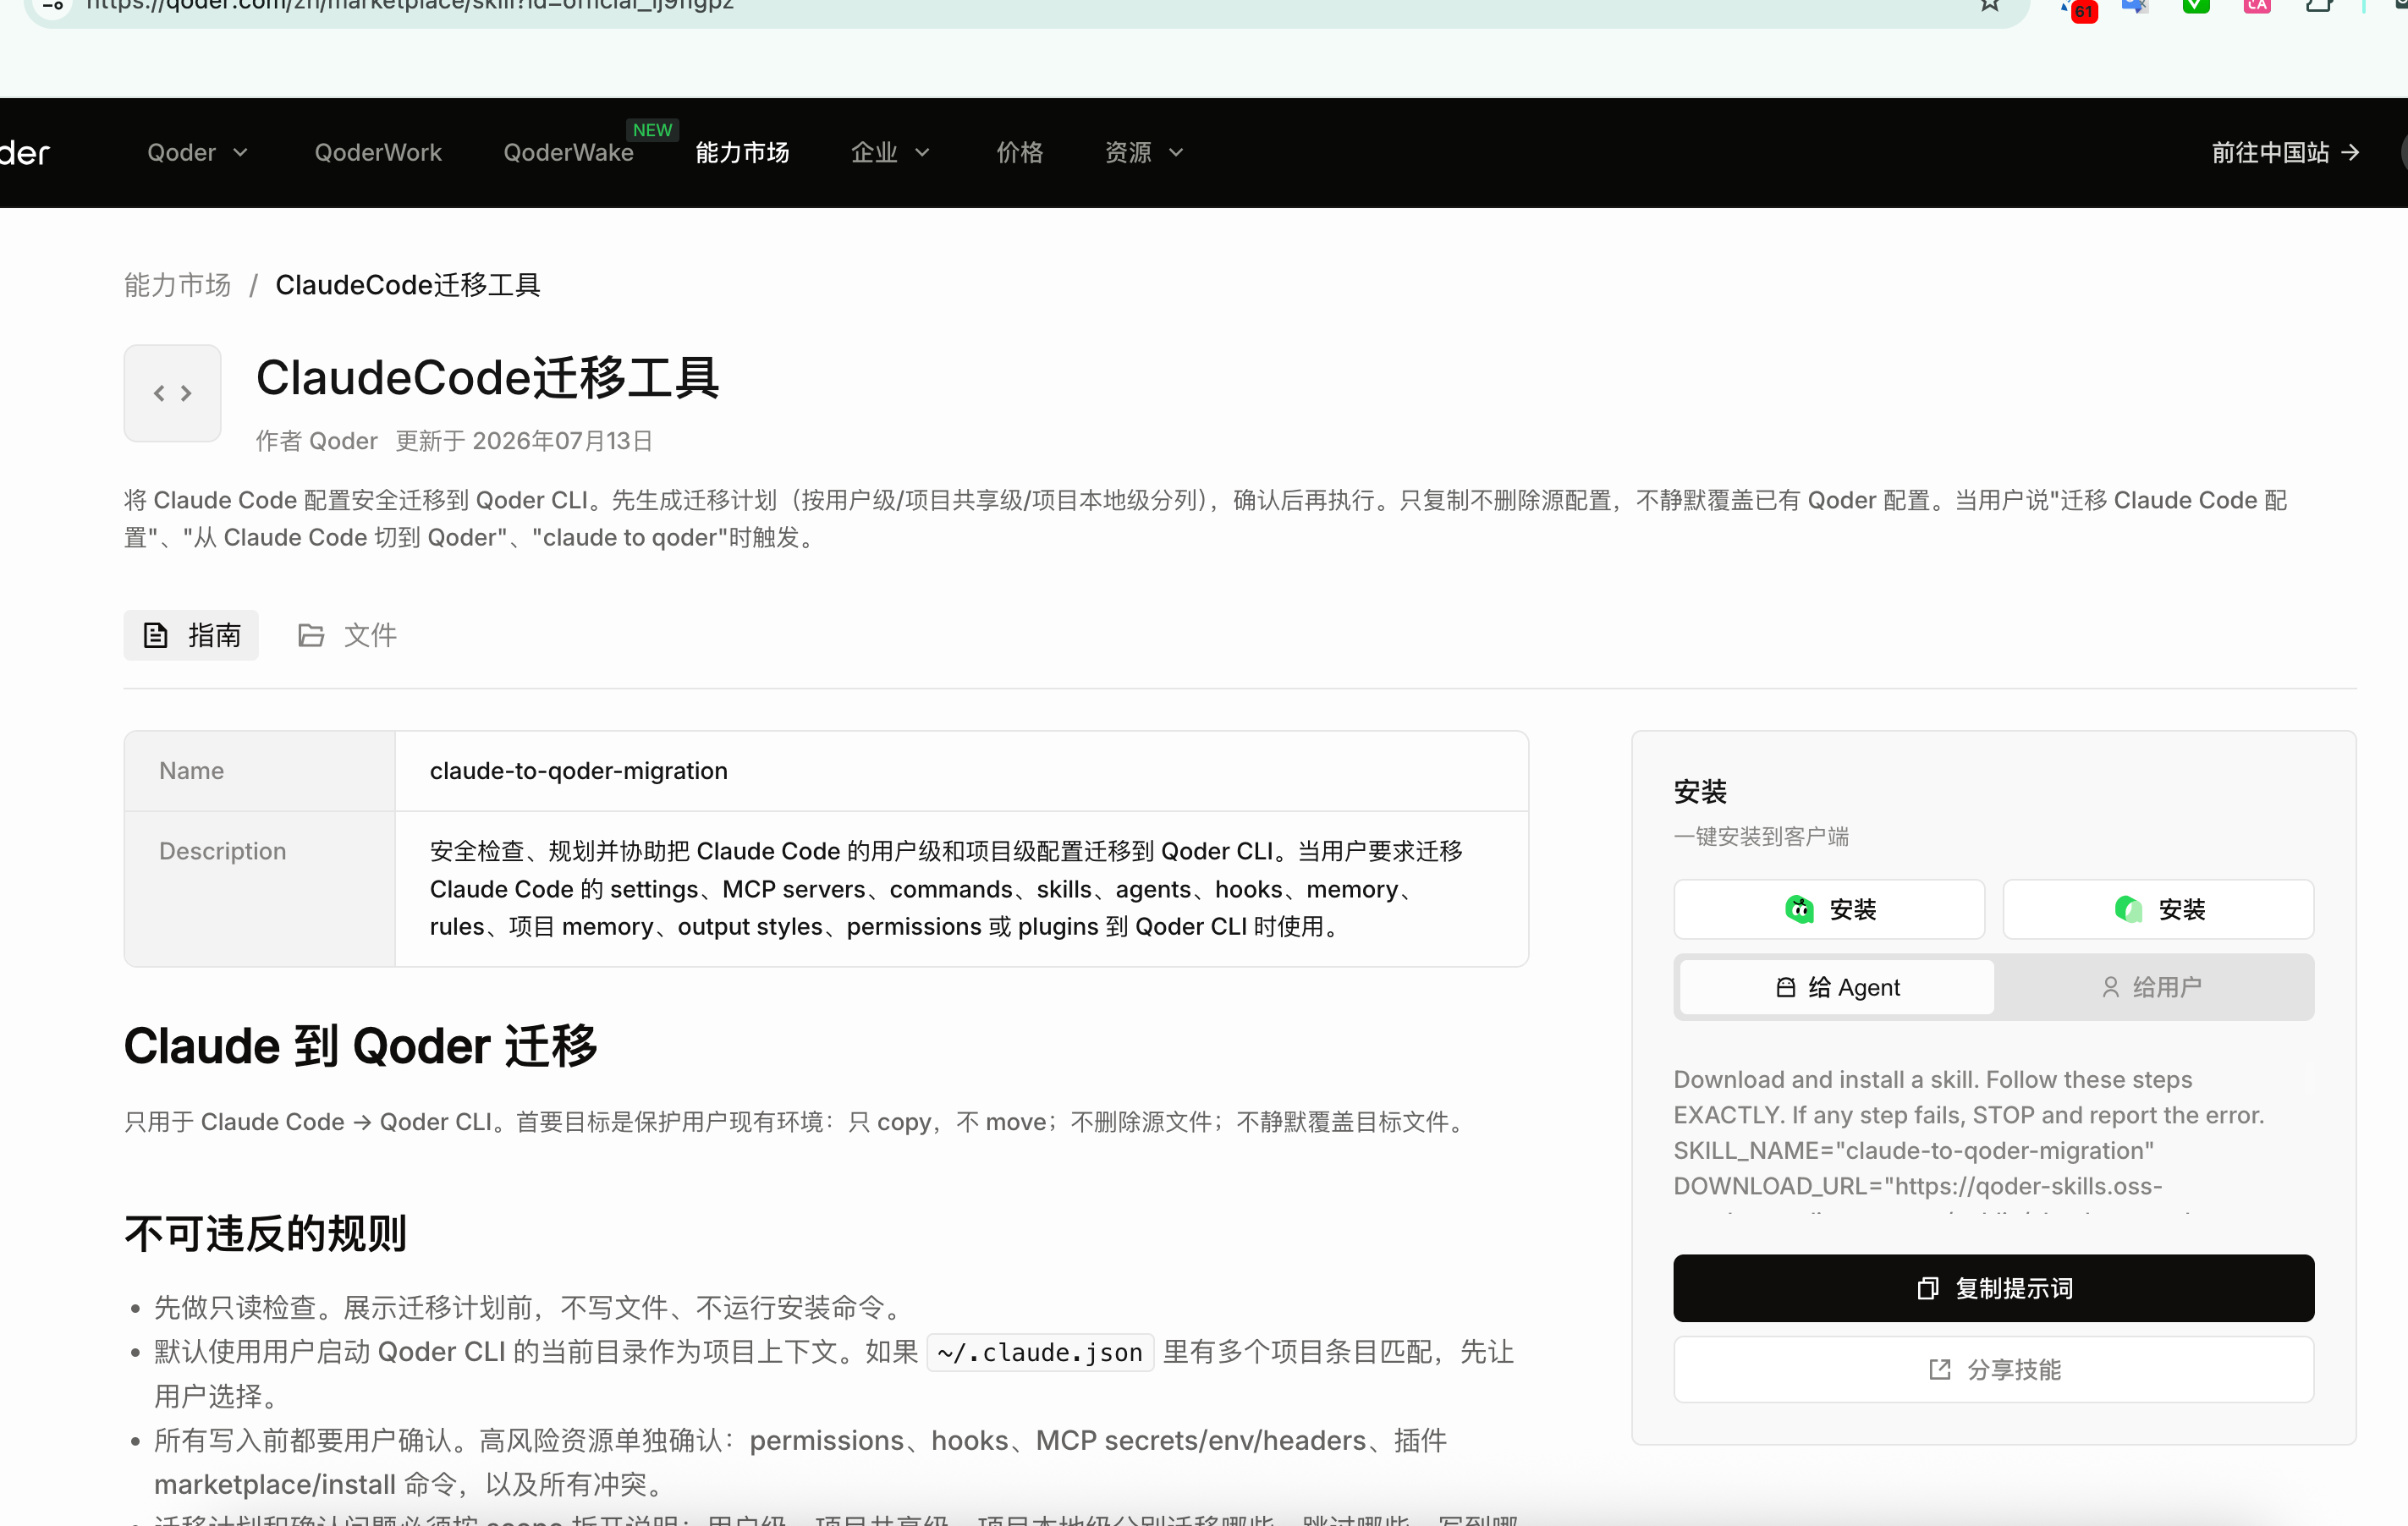Click the 一键安装到客户端 subtitle

(x=1761, y=836)
